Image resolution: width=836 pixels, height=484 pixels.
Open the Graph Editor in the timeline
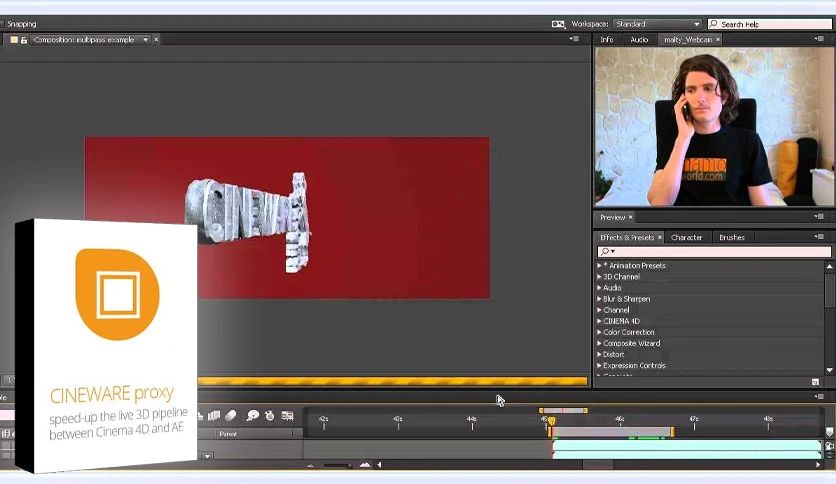pyautogui.click(x=287, y=416)
